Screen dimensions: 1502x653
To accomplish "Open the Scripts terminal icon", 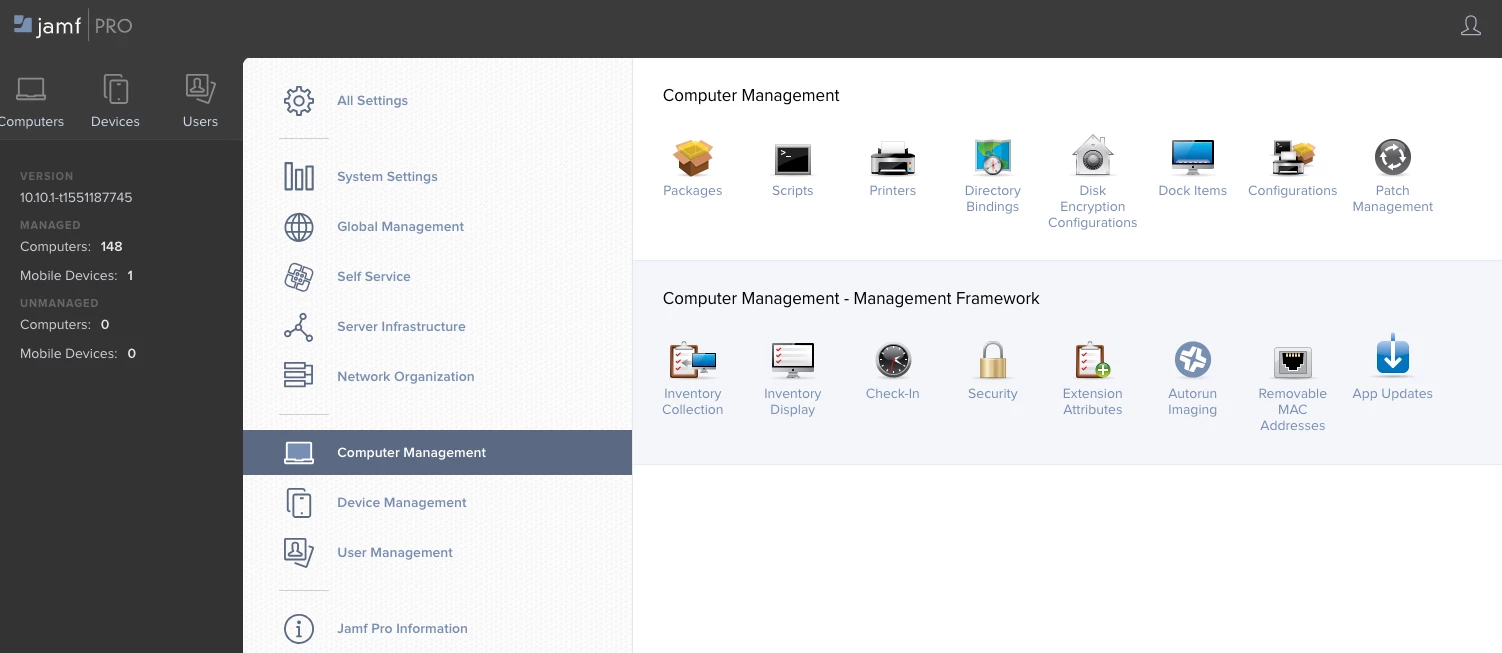I will (x=792, y=159).
